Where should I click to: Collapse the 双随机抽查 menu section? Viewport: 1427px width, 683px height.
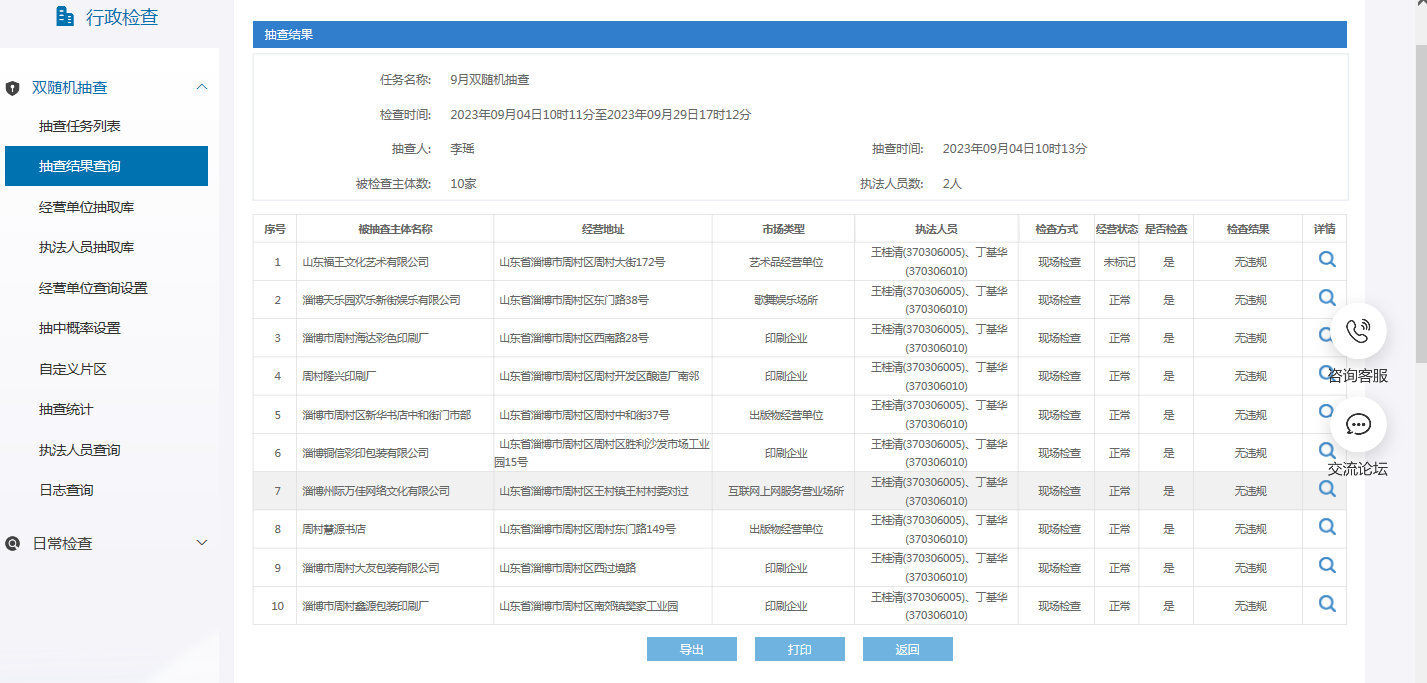[202, 87]
